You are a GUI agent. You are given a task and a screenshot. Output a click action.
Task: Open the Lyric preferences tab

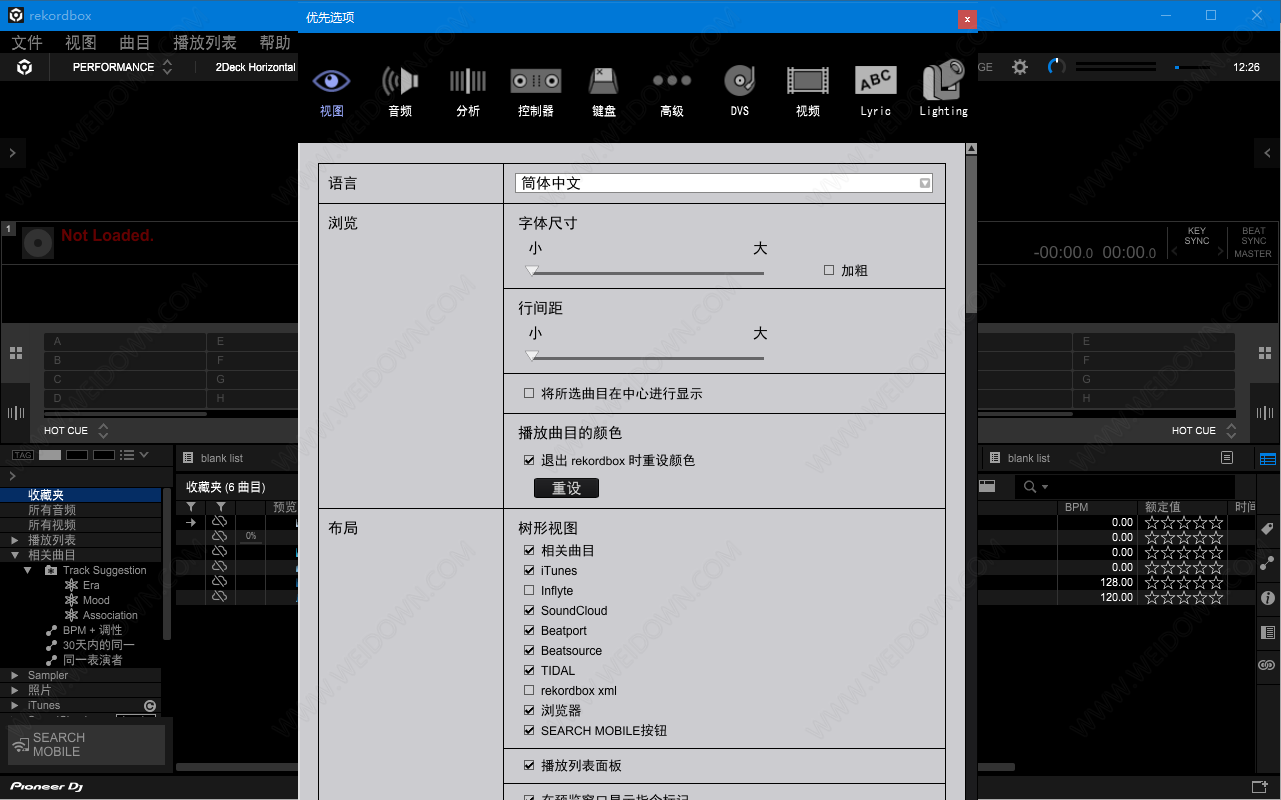(x=876, y=90)
